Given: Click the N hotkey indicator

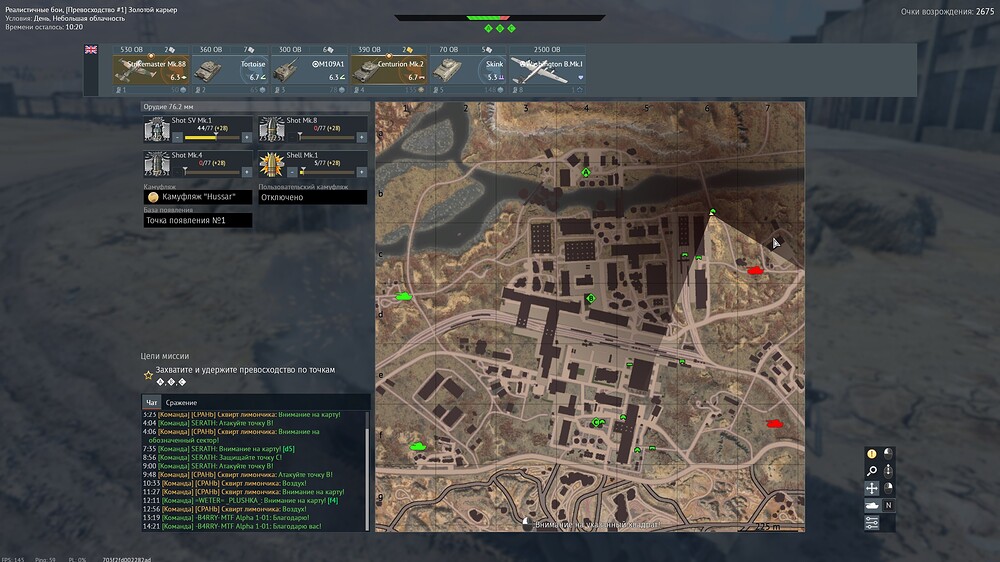Looking at the screenshot, I should [888, 505].
